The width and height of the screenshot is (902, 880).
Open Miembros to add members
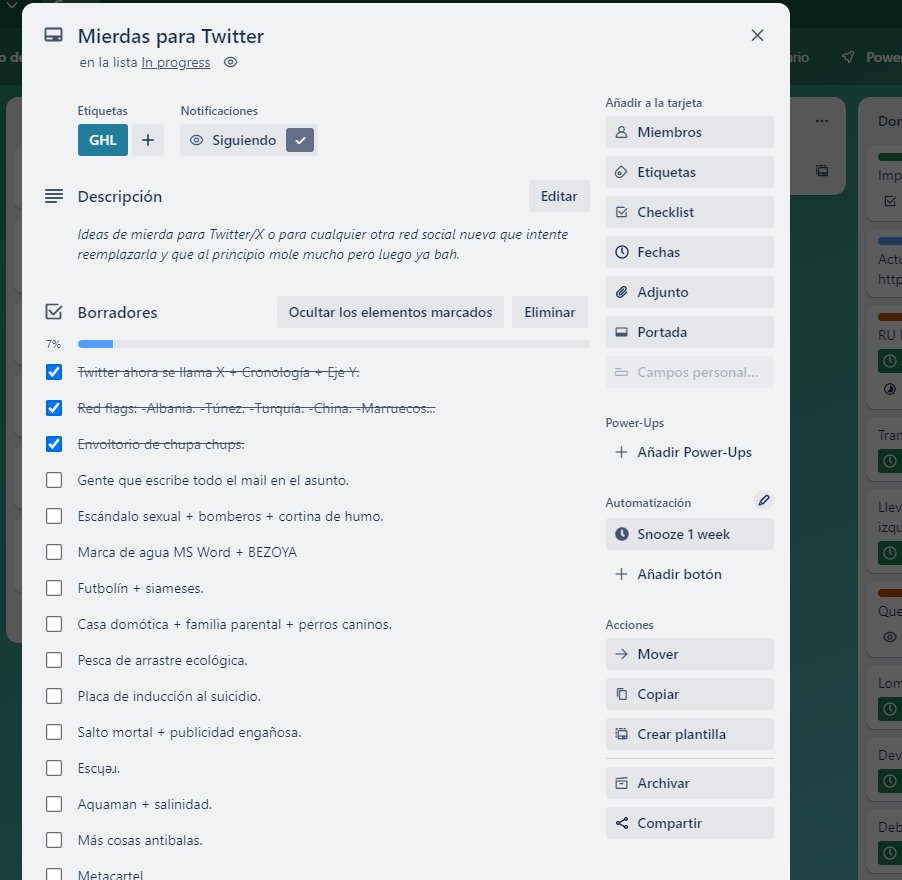[689, 132]
